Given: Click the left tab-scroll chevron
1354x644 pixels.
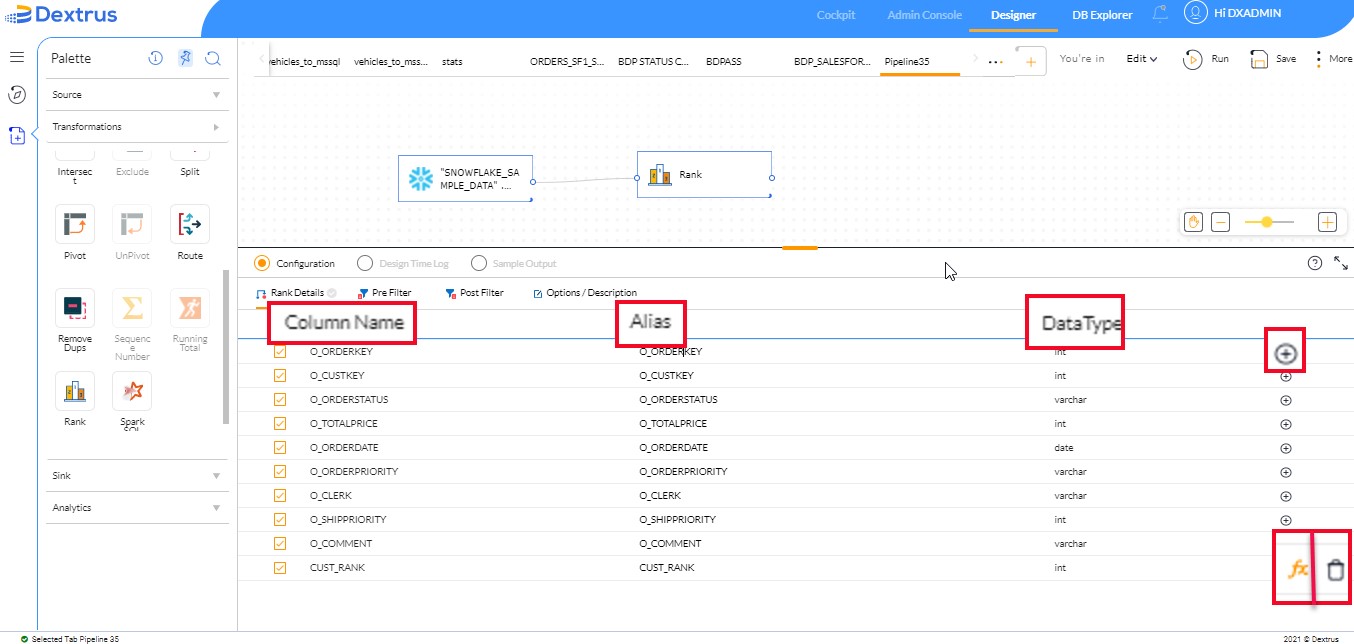Looking at the screenshot, I should coord(262,59).
